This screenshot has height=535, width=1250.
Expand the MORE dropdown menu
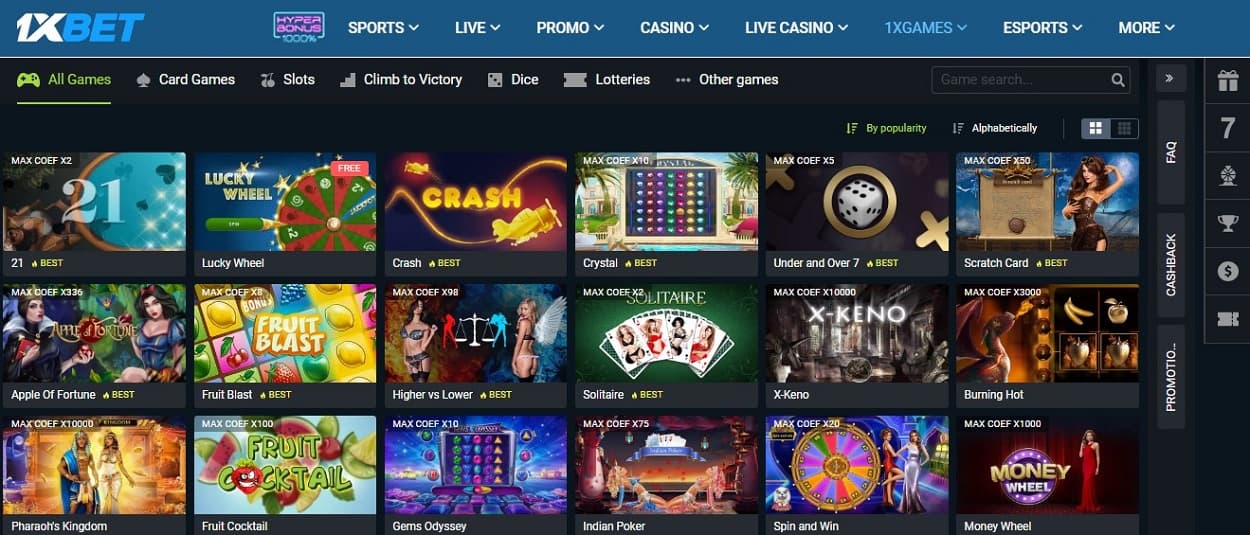(1146, 28)
